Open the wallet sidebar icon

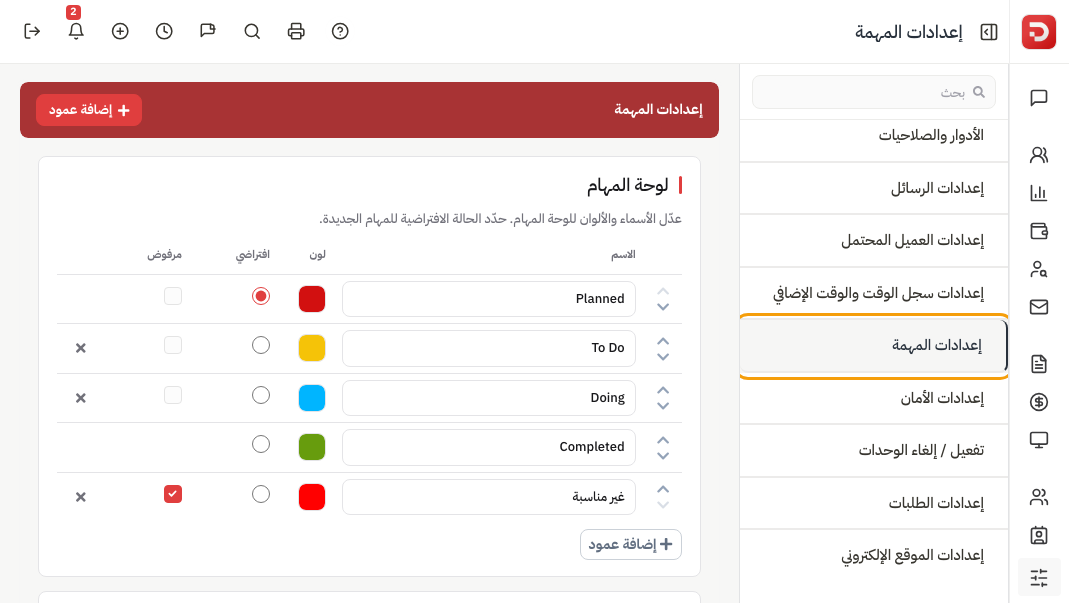click(1039, 231)
